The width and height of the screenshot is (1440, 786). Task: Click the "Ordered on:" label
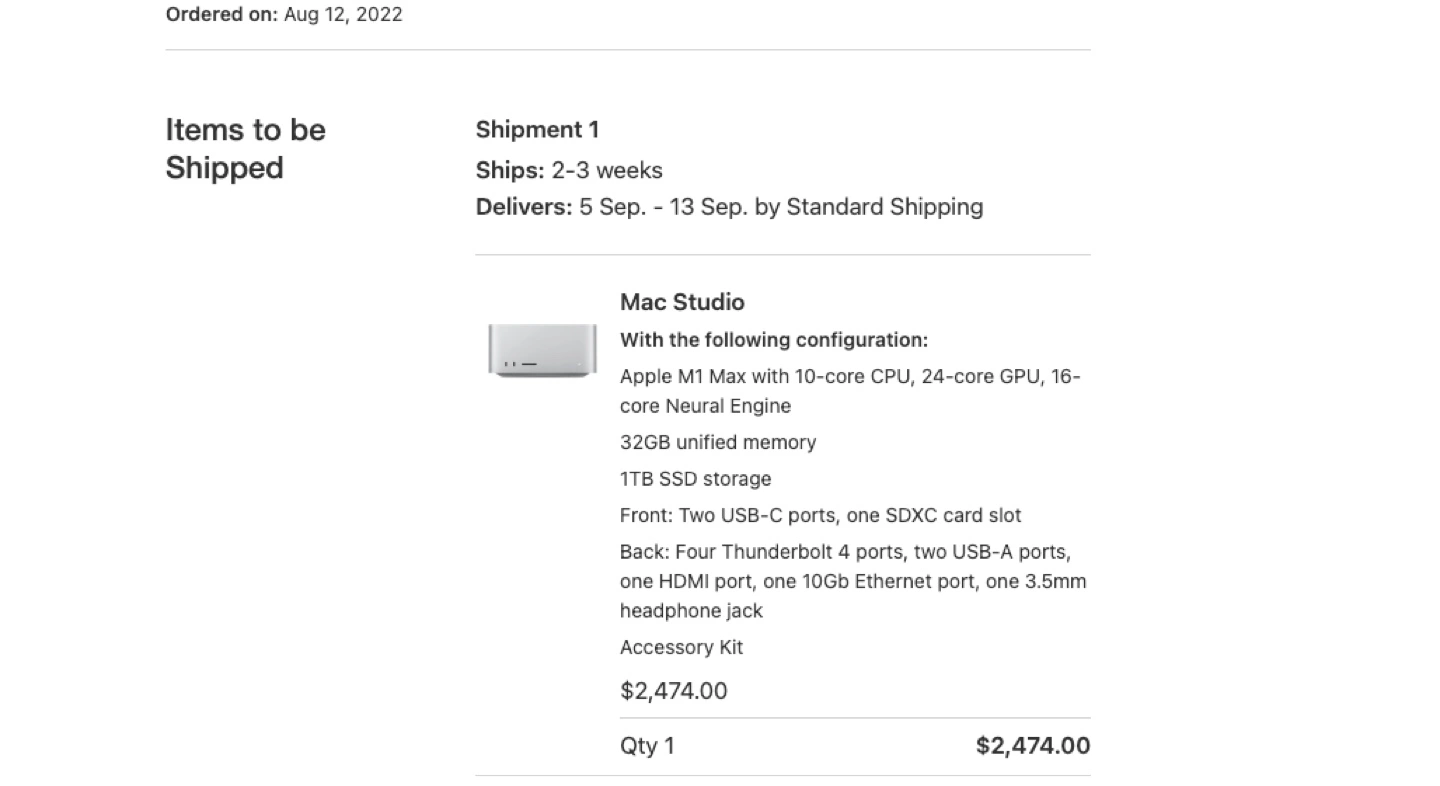(221, 15)
